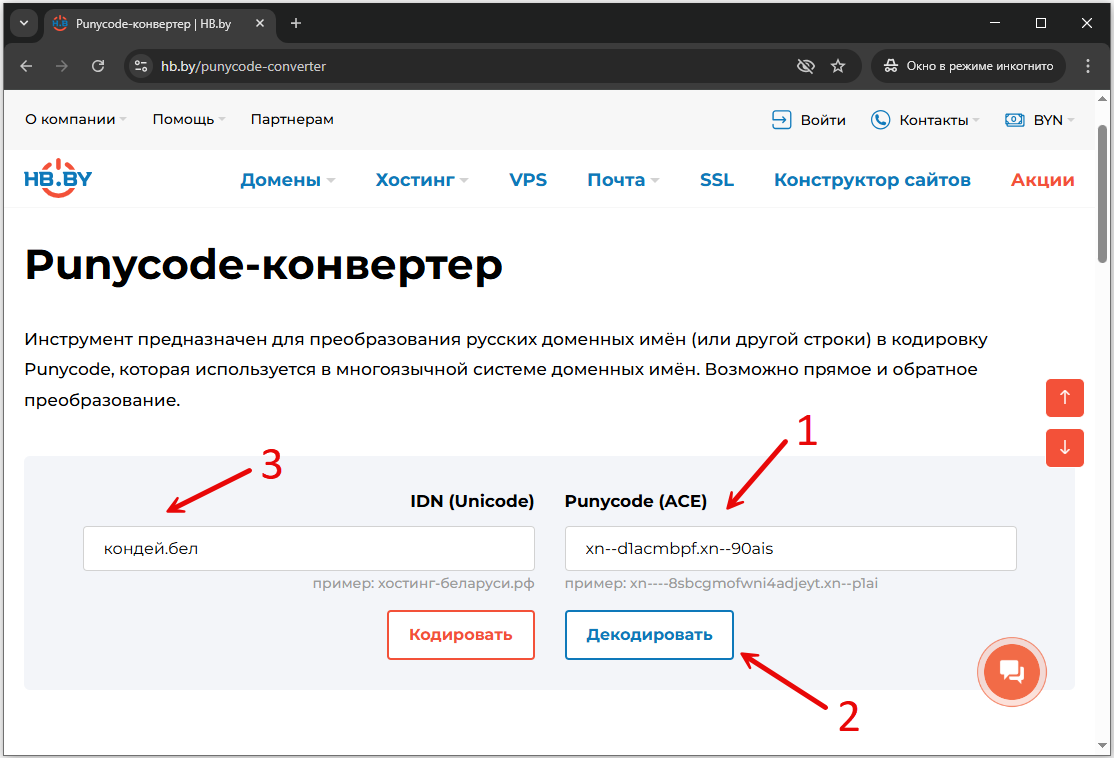Click the browser back arrow
The height and width of the screenshot is (758, 1114).
click(26, 66)
